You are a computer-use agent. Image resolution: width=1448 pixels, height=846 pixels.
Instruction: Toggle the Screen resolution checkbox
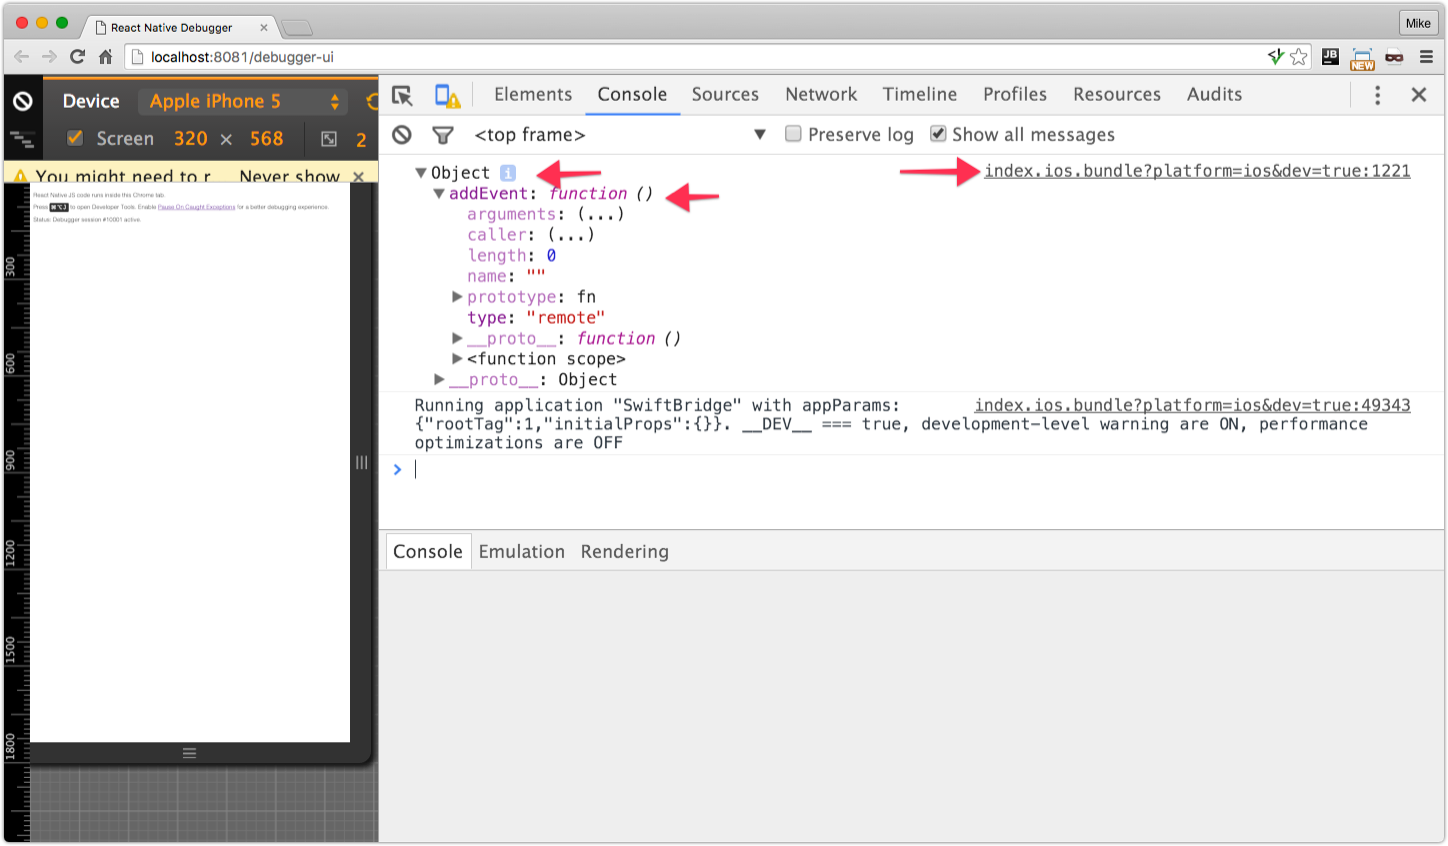[x=75, y=138]
